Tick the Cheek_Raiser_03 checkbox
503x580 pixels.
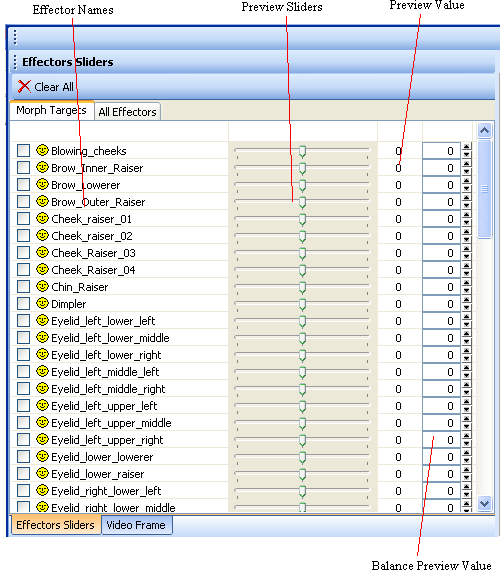click(x=23, y=253)
